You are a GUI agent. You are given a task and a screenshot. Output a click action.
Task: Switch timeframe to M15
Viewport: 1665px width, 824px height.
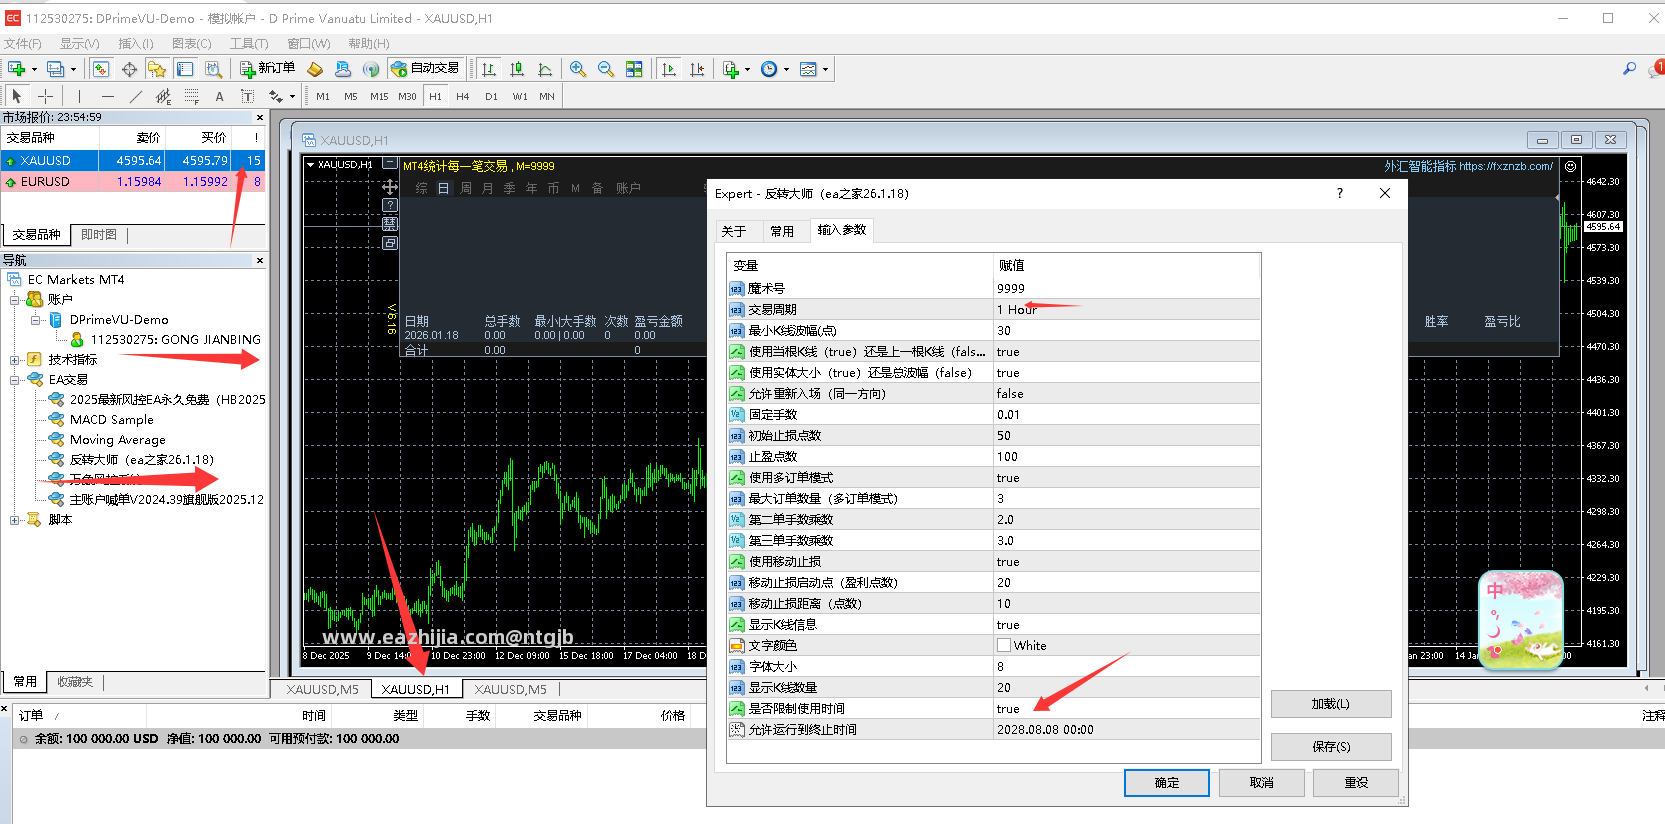[379, 96]
